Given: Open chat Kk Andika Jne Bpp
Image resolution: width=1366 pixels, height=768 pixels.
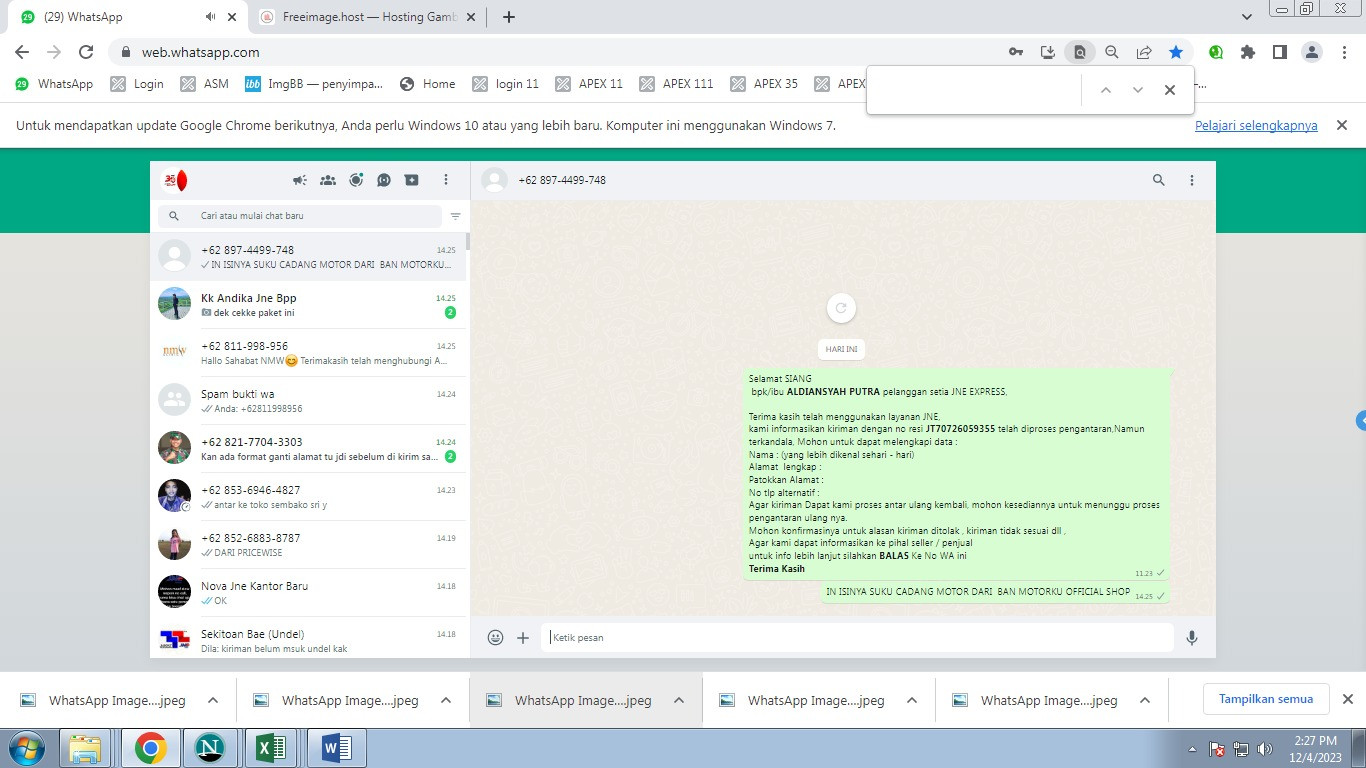Looking at the screenshot, I should (308, 304).
